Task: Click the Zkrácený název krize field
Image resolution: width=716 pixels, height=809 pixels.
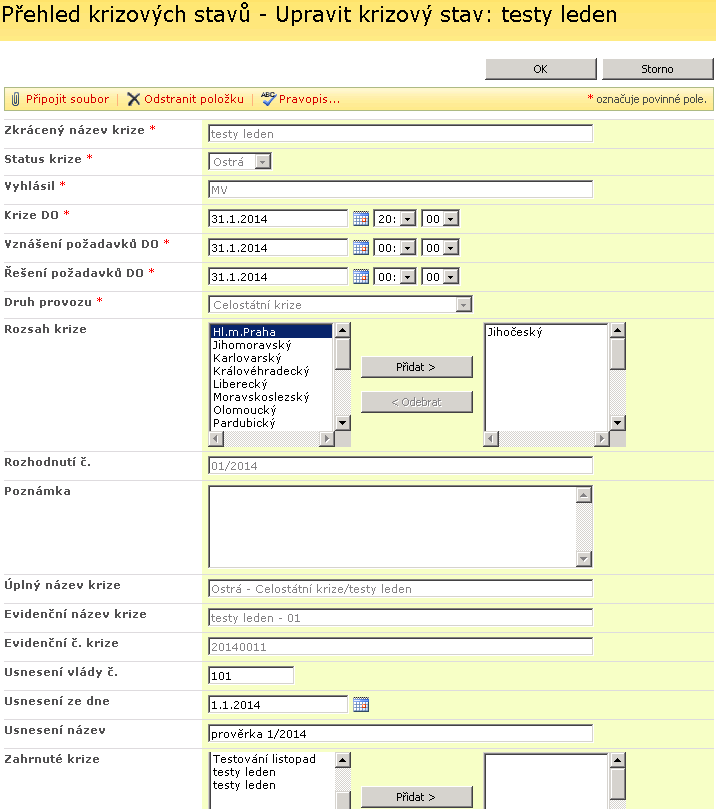Action: click(401, 133)
